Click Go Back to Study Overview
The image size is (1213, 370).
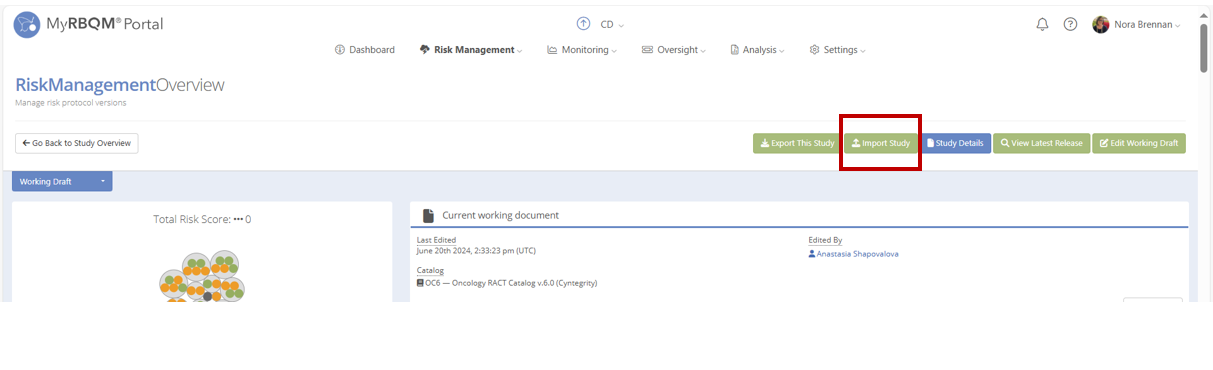[x=76, y=143]
